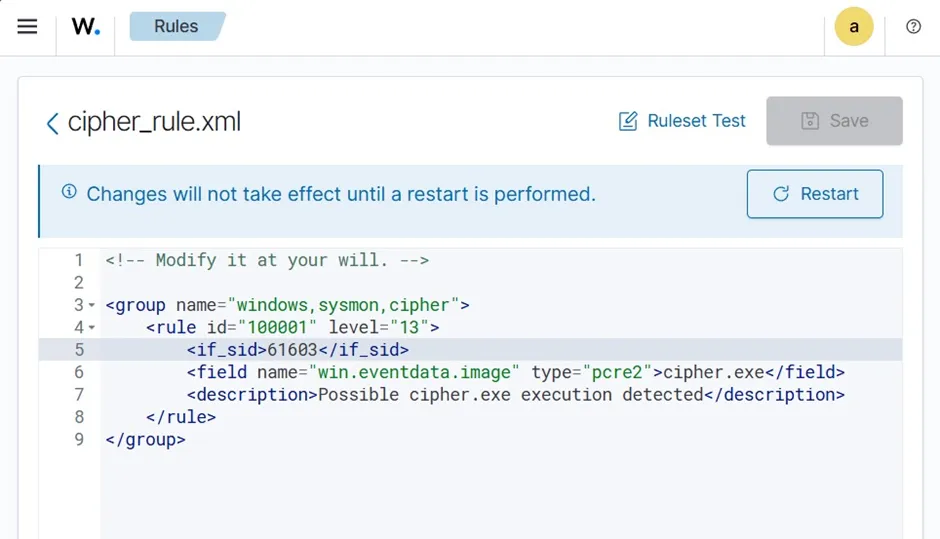Image resolution: width=940 pixels, height=539 pixels.
Task: Click the refresh icon on Restart button
Action: click(x=781, y=194)
